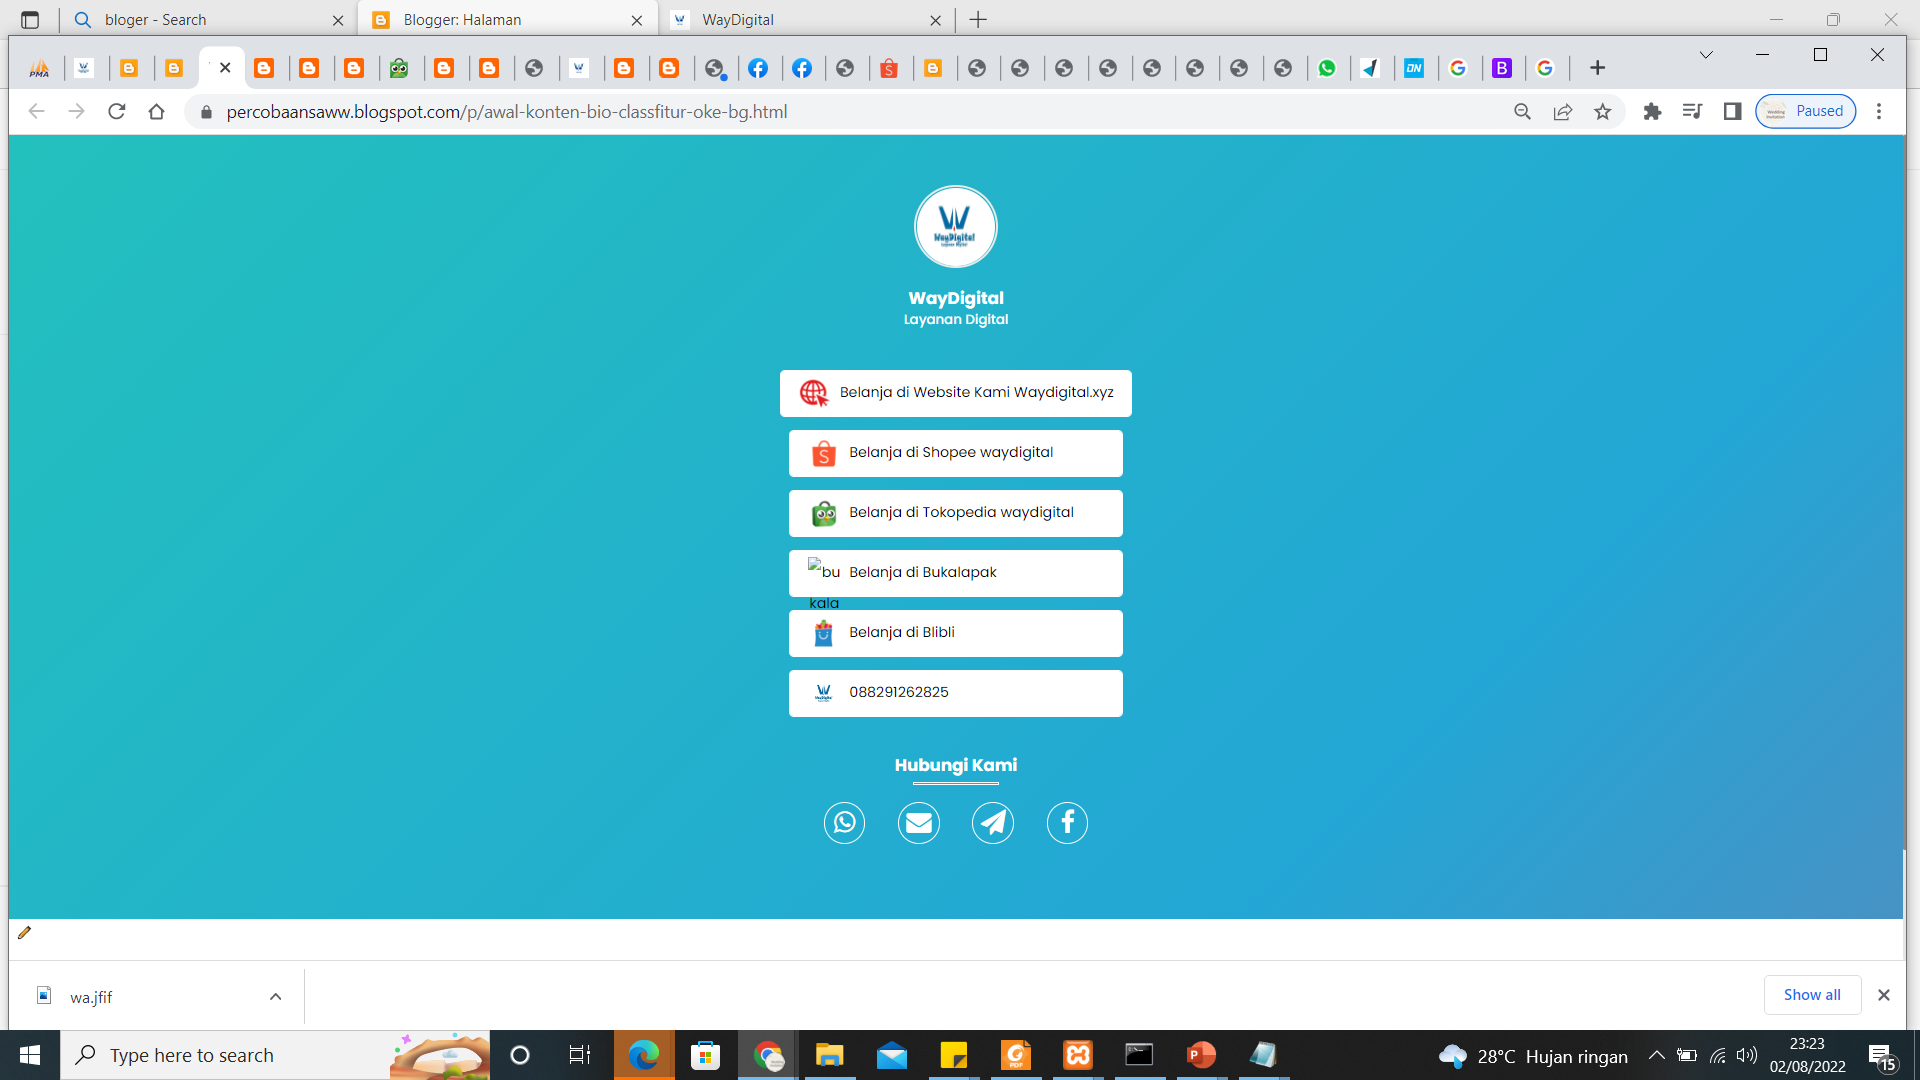Click the Hubungi Kami heading
This screenshot has height=1080, width=1920.
point(956,765)
